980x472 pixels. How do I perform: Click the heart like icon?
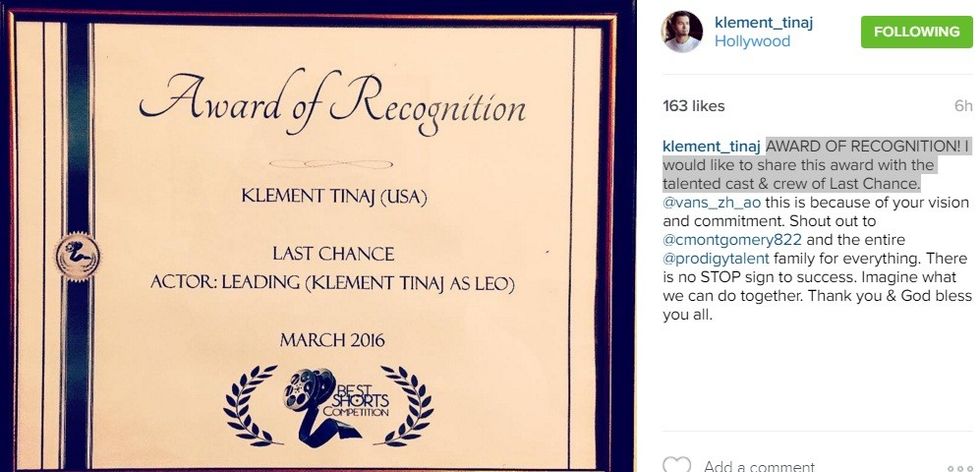[677, 465]
